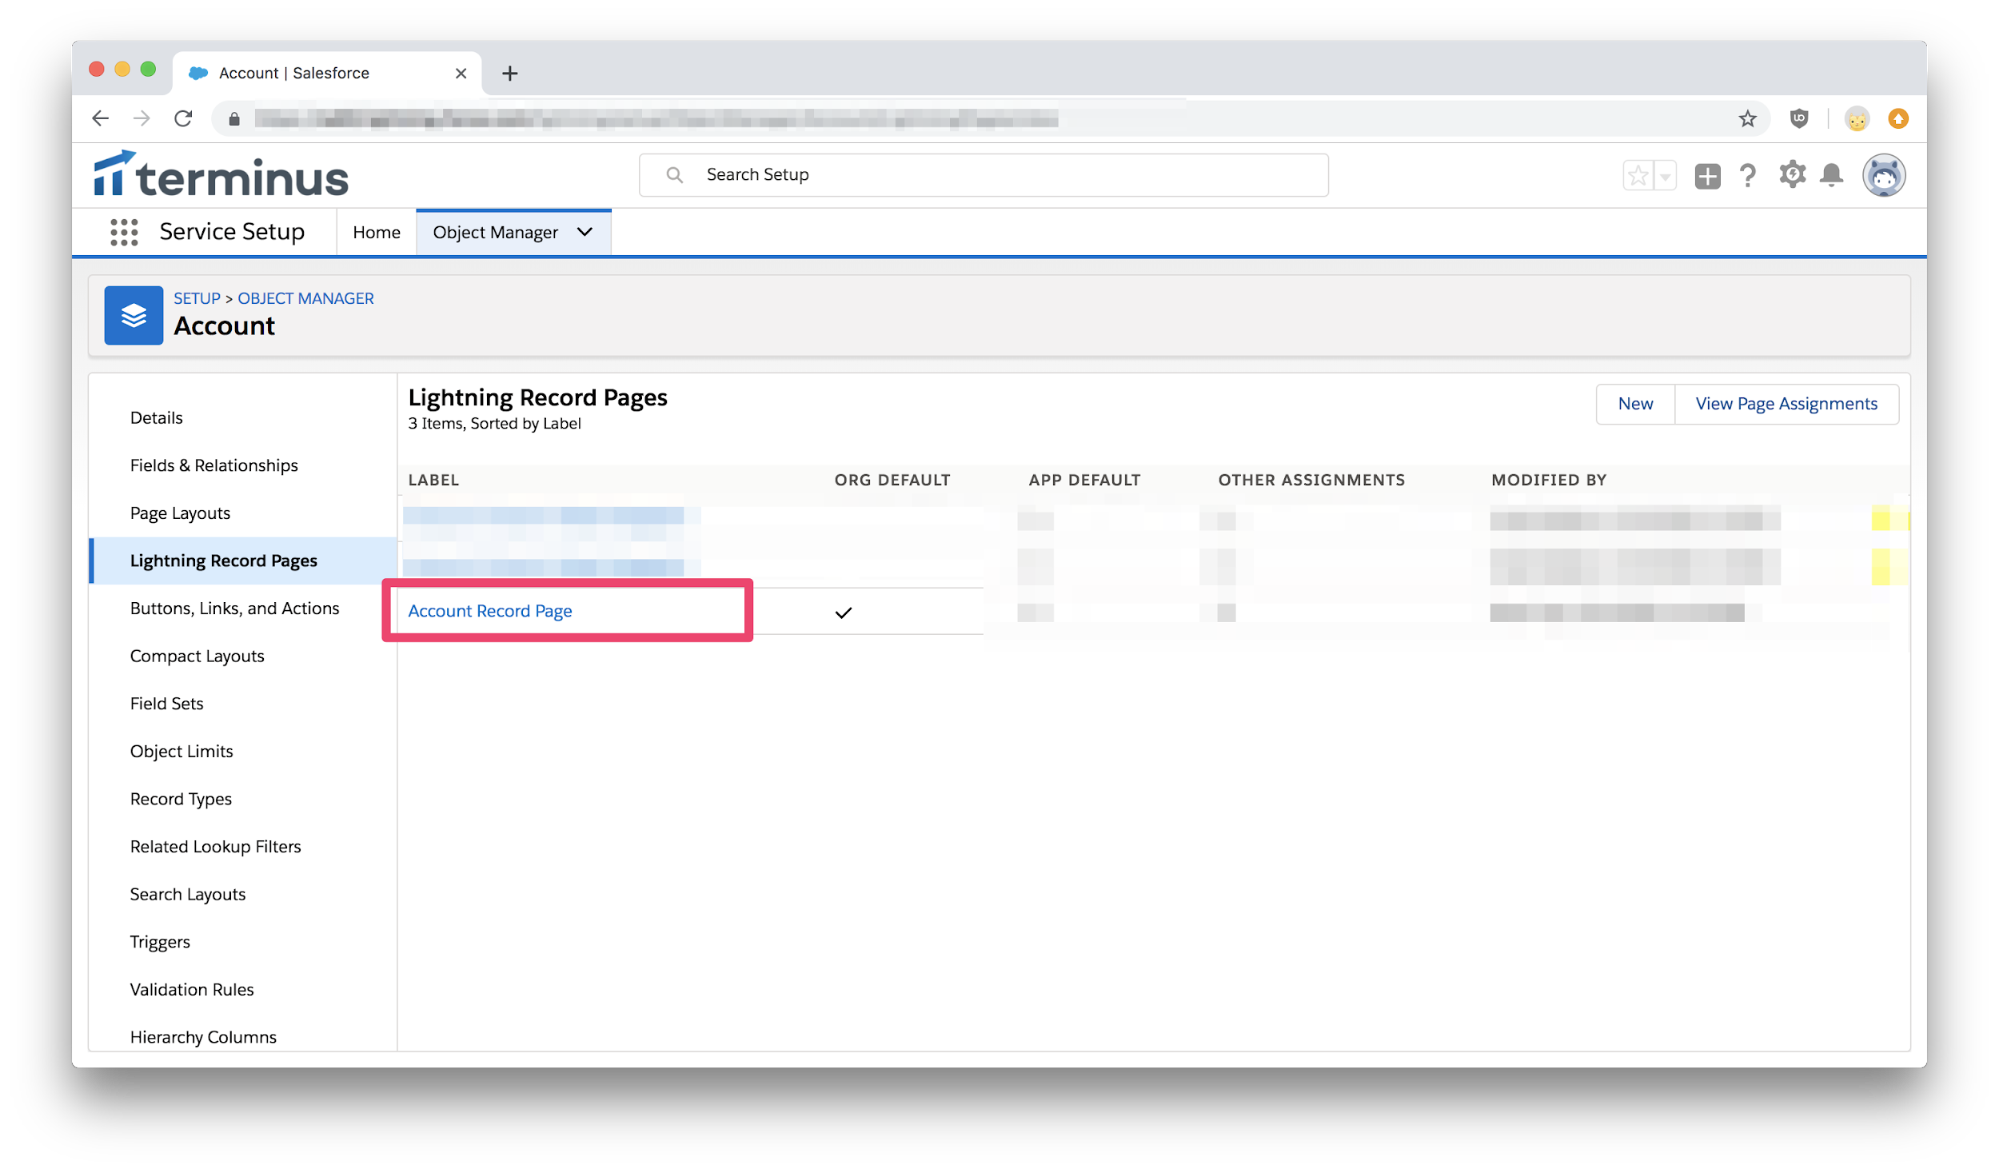Click '3 Items, Sorted by Label' text

[494, 424]
